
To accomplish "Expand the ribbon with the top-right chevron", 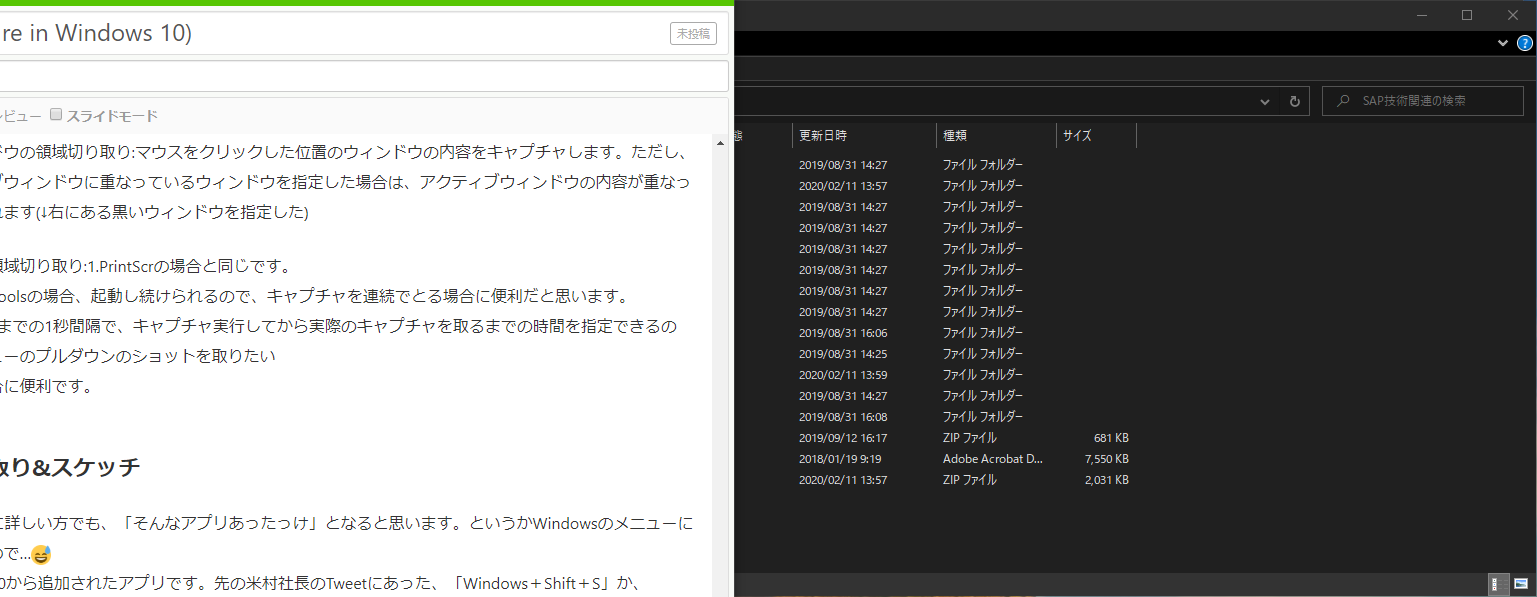I will click(1502, 42).
